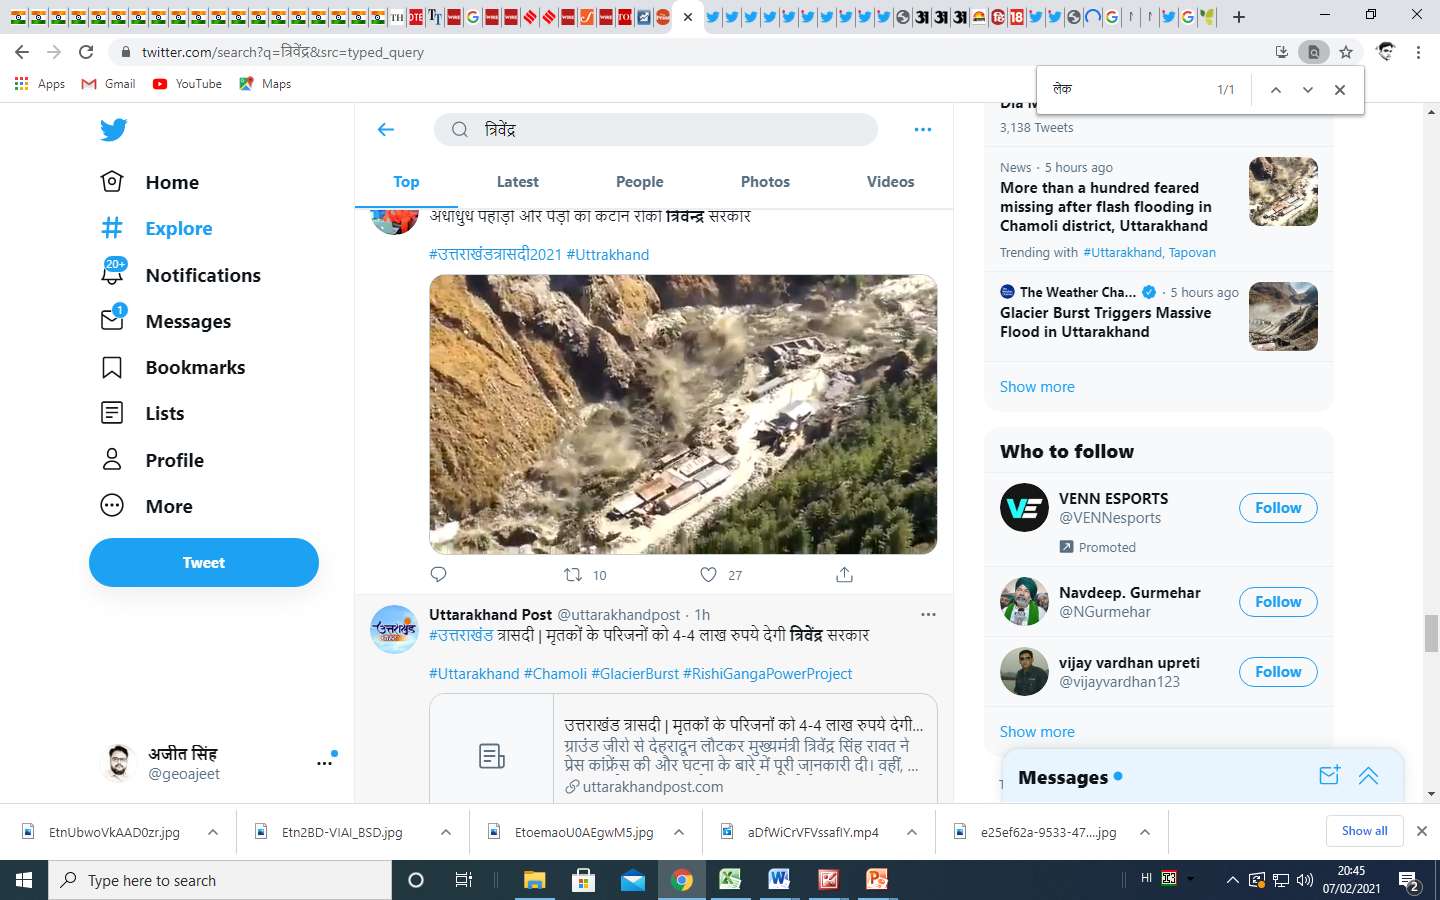Open the Gmail bookmark
The image size is (1440, 900).
click(x=109, y=84)
